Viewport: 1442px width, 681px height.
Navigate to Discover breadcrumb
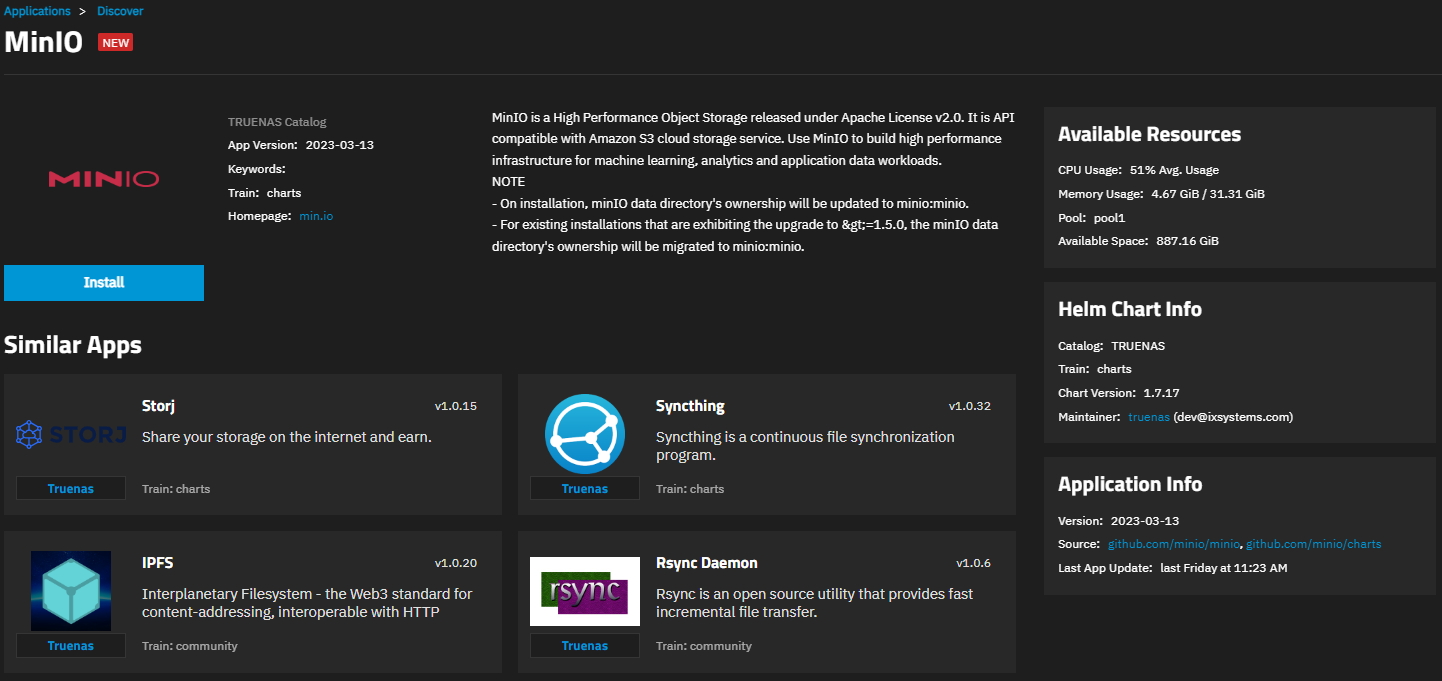pyautogui.click(x=120, y=11)
